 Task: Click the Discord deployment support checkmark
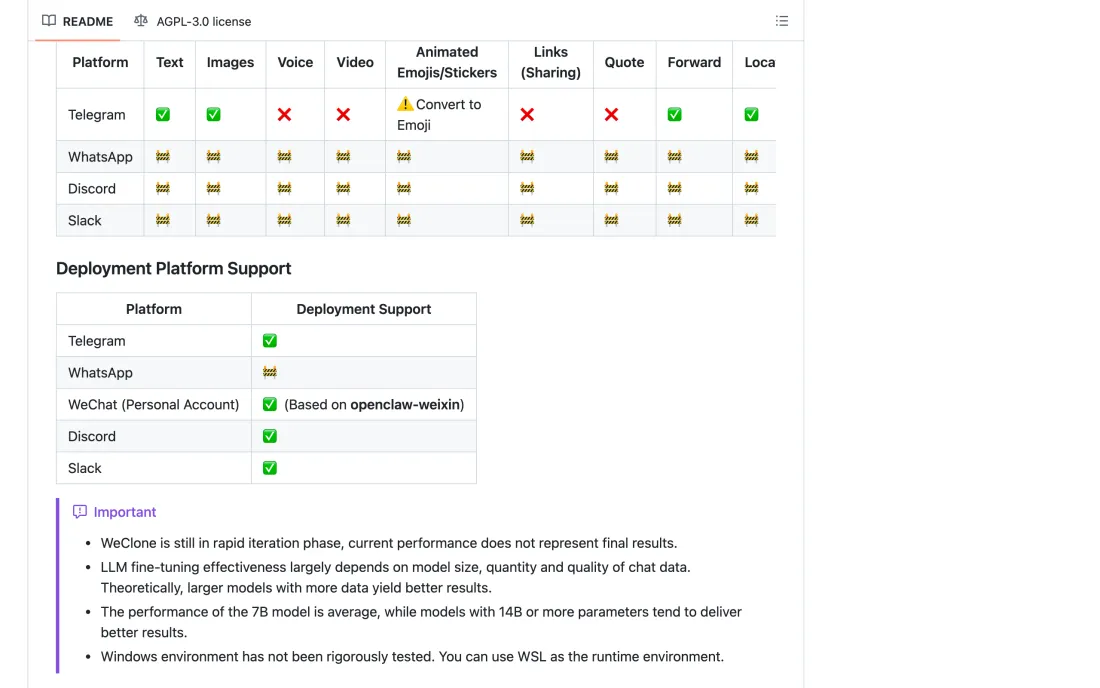click(x=269, y=436)
